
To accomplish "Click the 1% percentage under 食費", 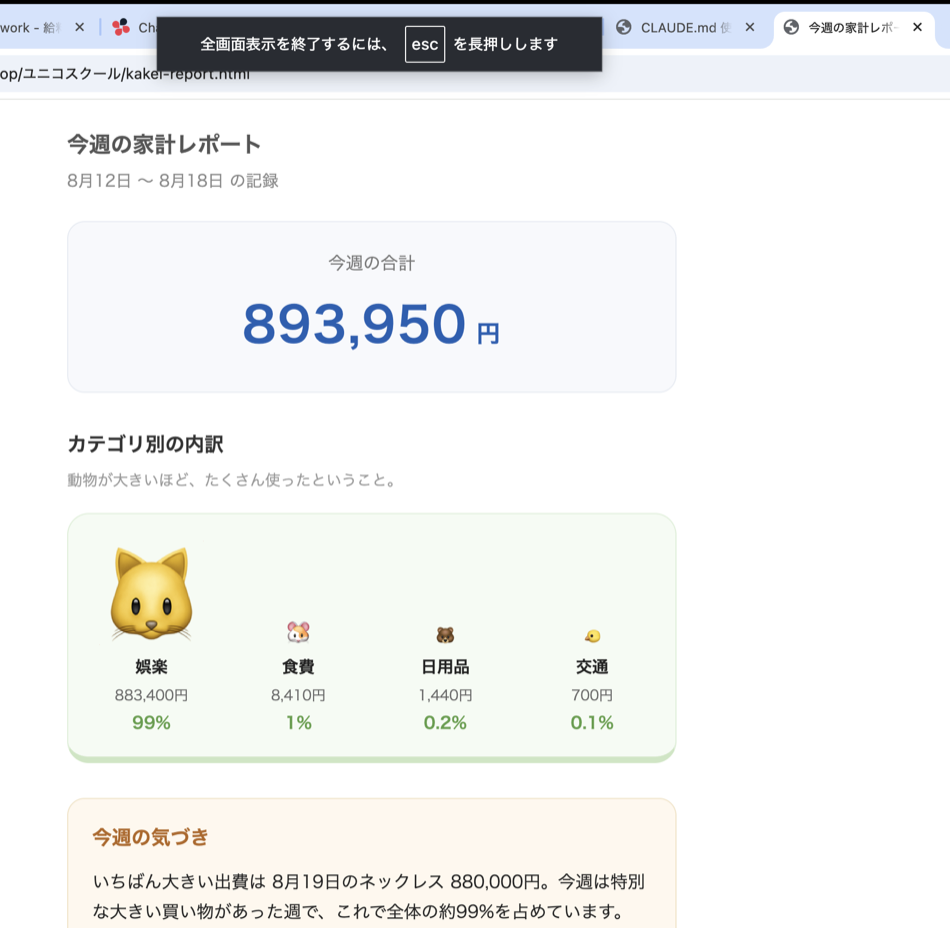I will point(299,723).
